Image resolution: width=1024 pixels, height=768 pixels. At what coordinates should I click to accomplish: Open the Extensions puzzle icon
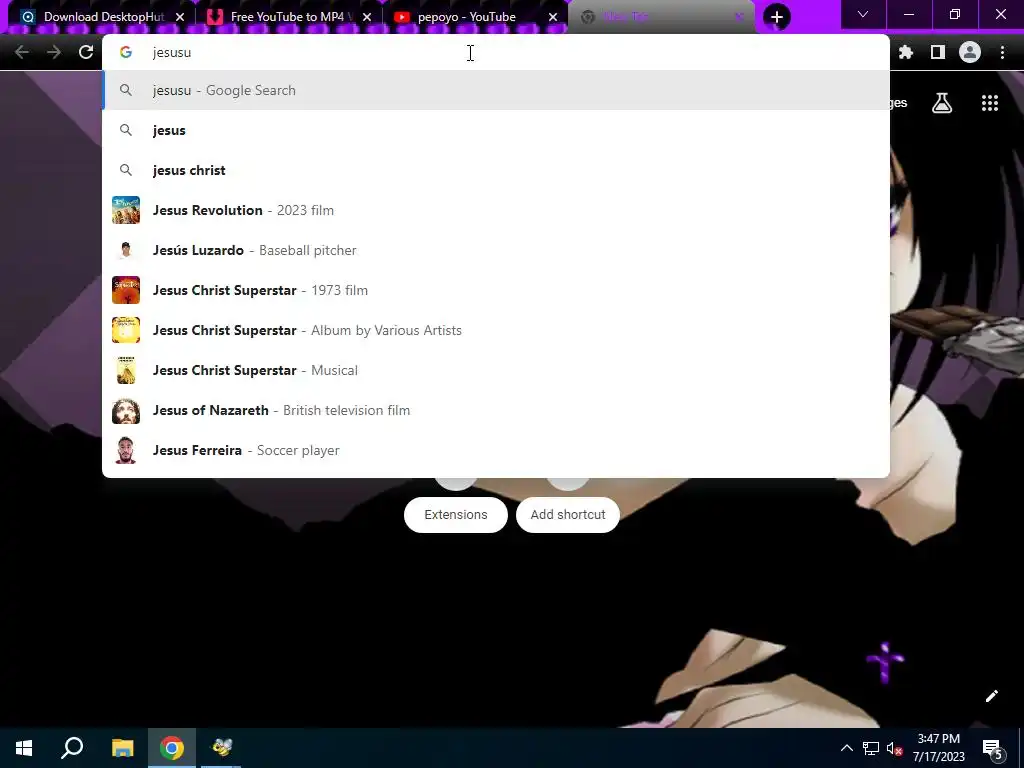tap(905, 52)
